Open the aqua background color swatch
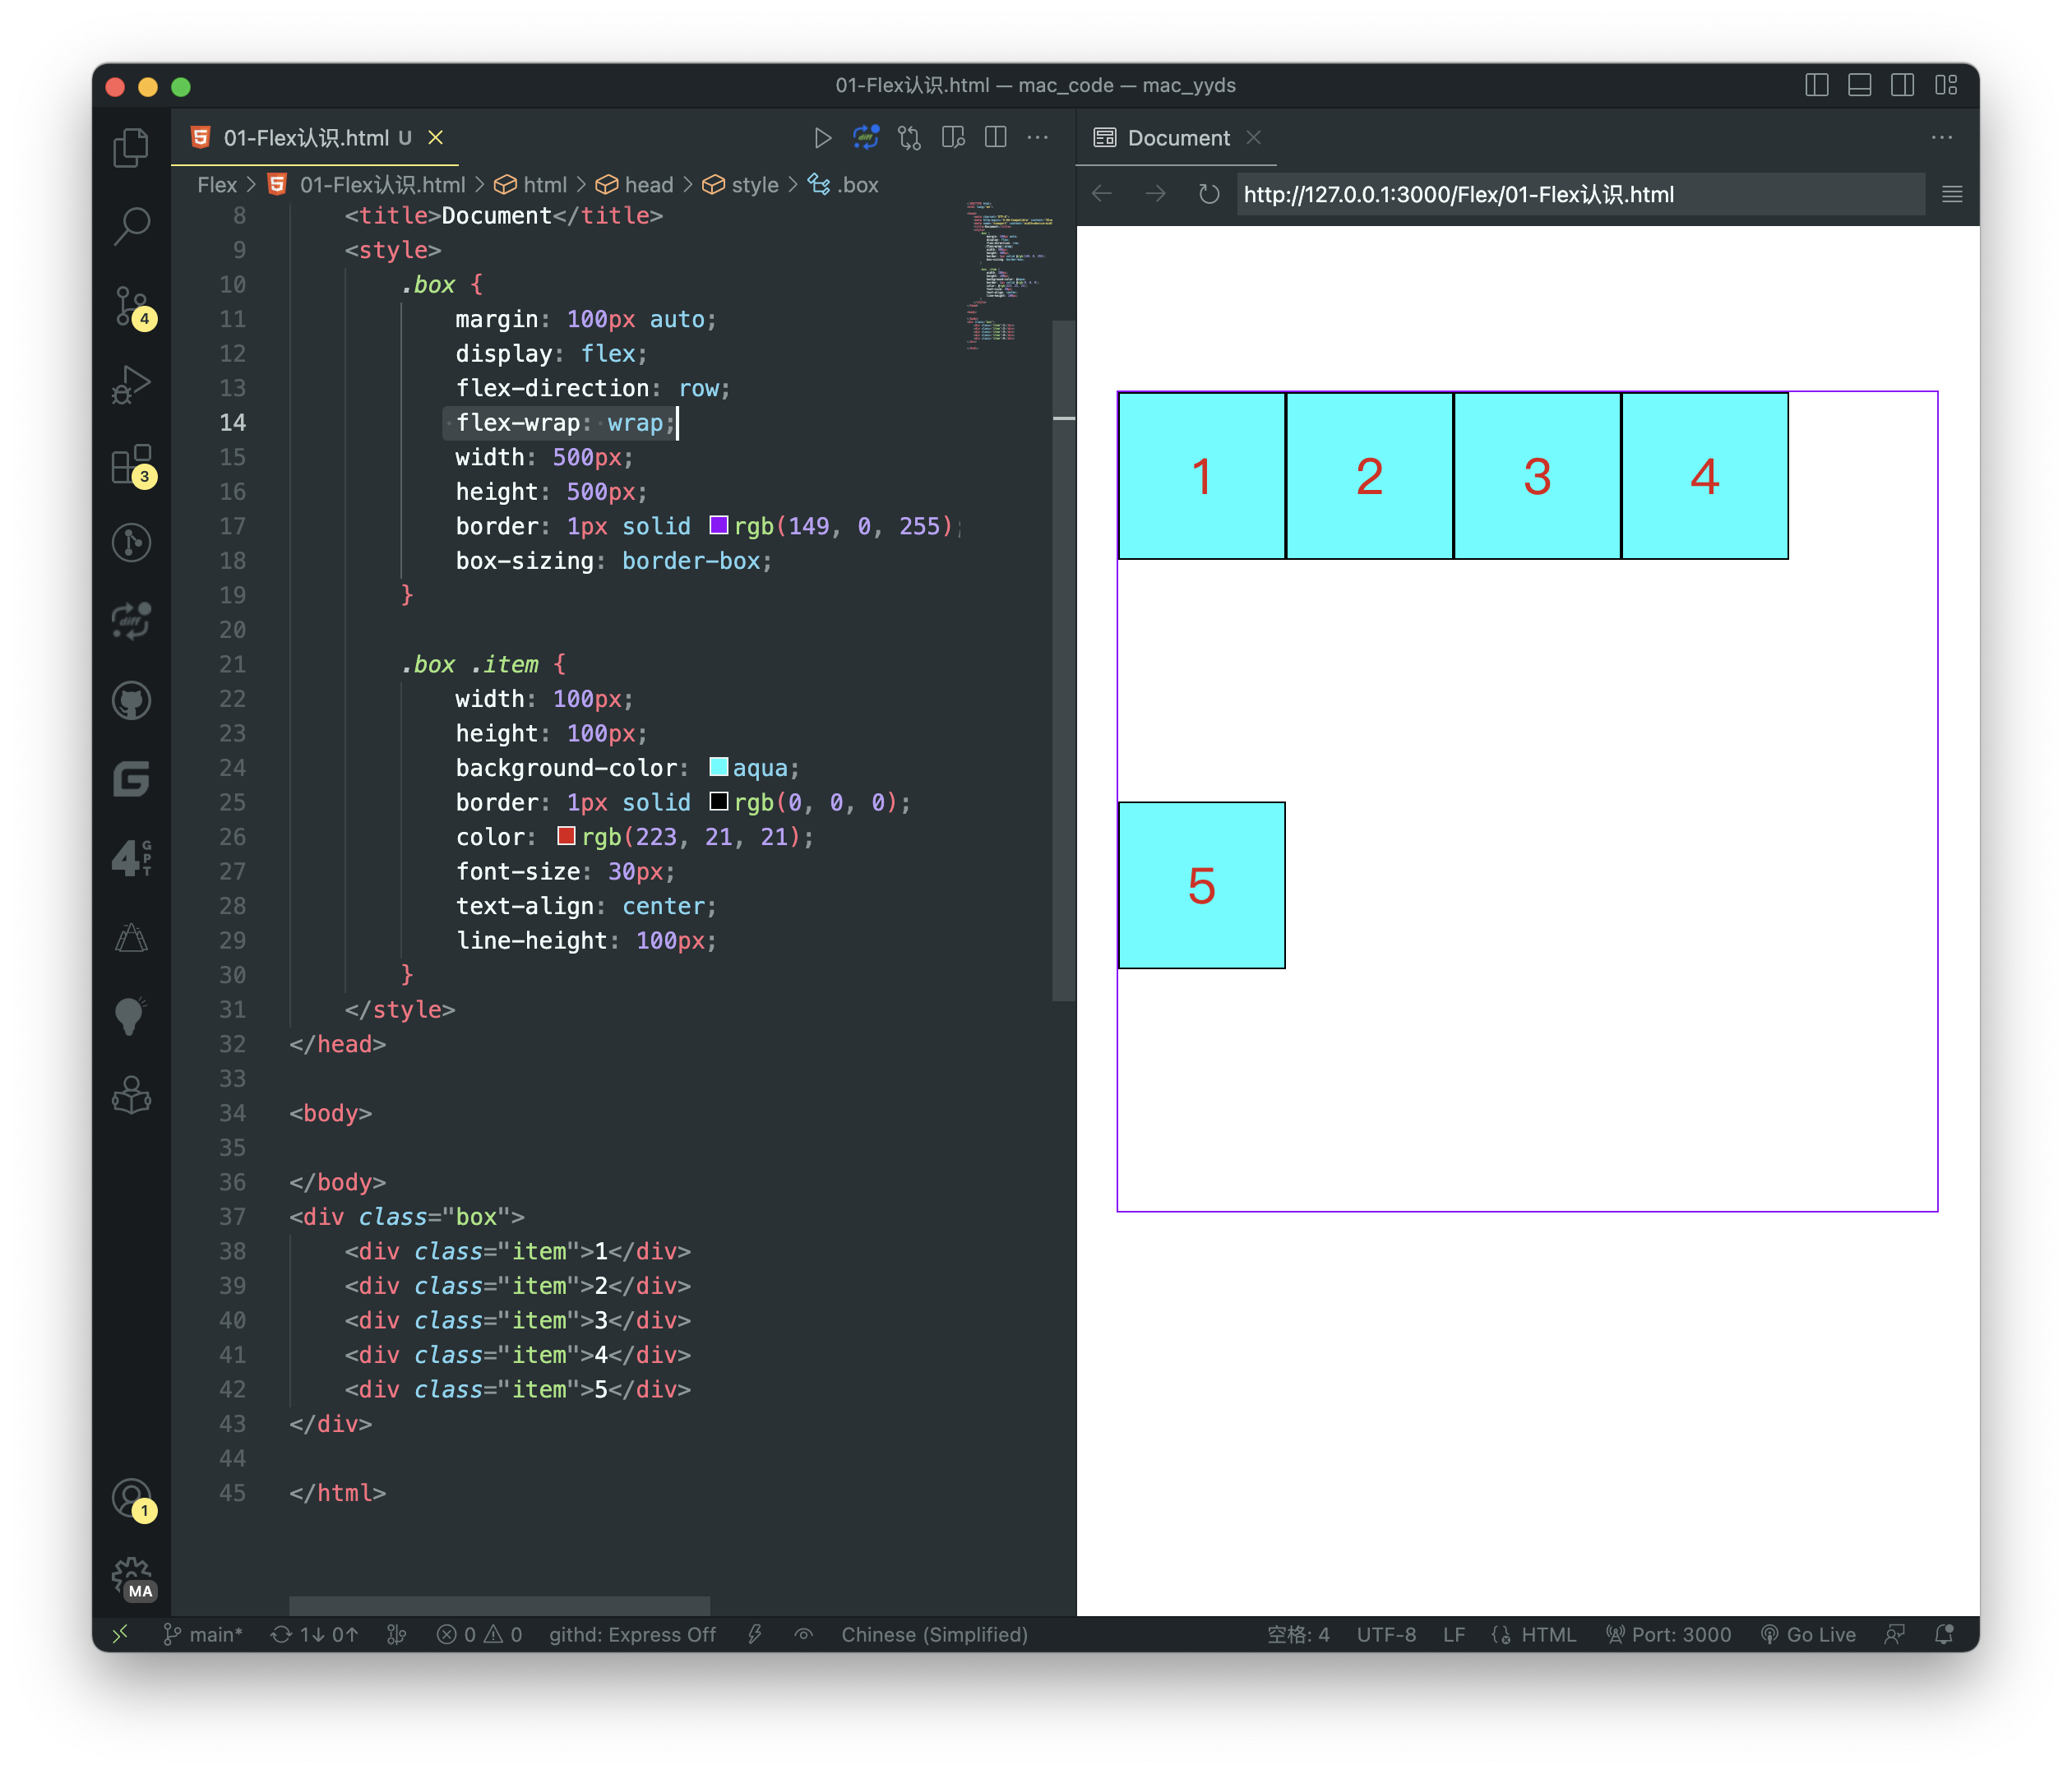Image resolution: width=2072 pixels, height=1774 pixels. (x=718, y=767)
